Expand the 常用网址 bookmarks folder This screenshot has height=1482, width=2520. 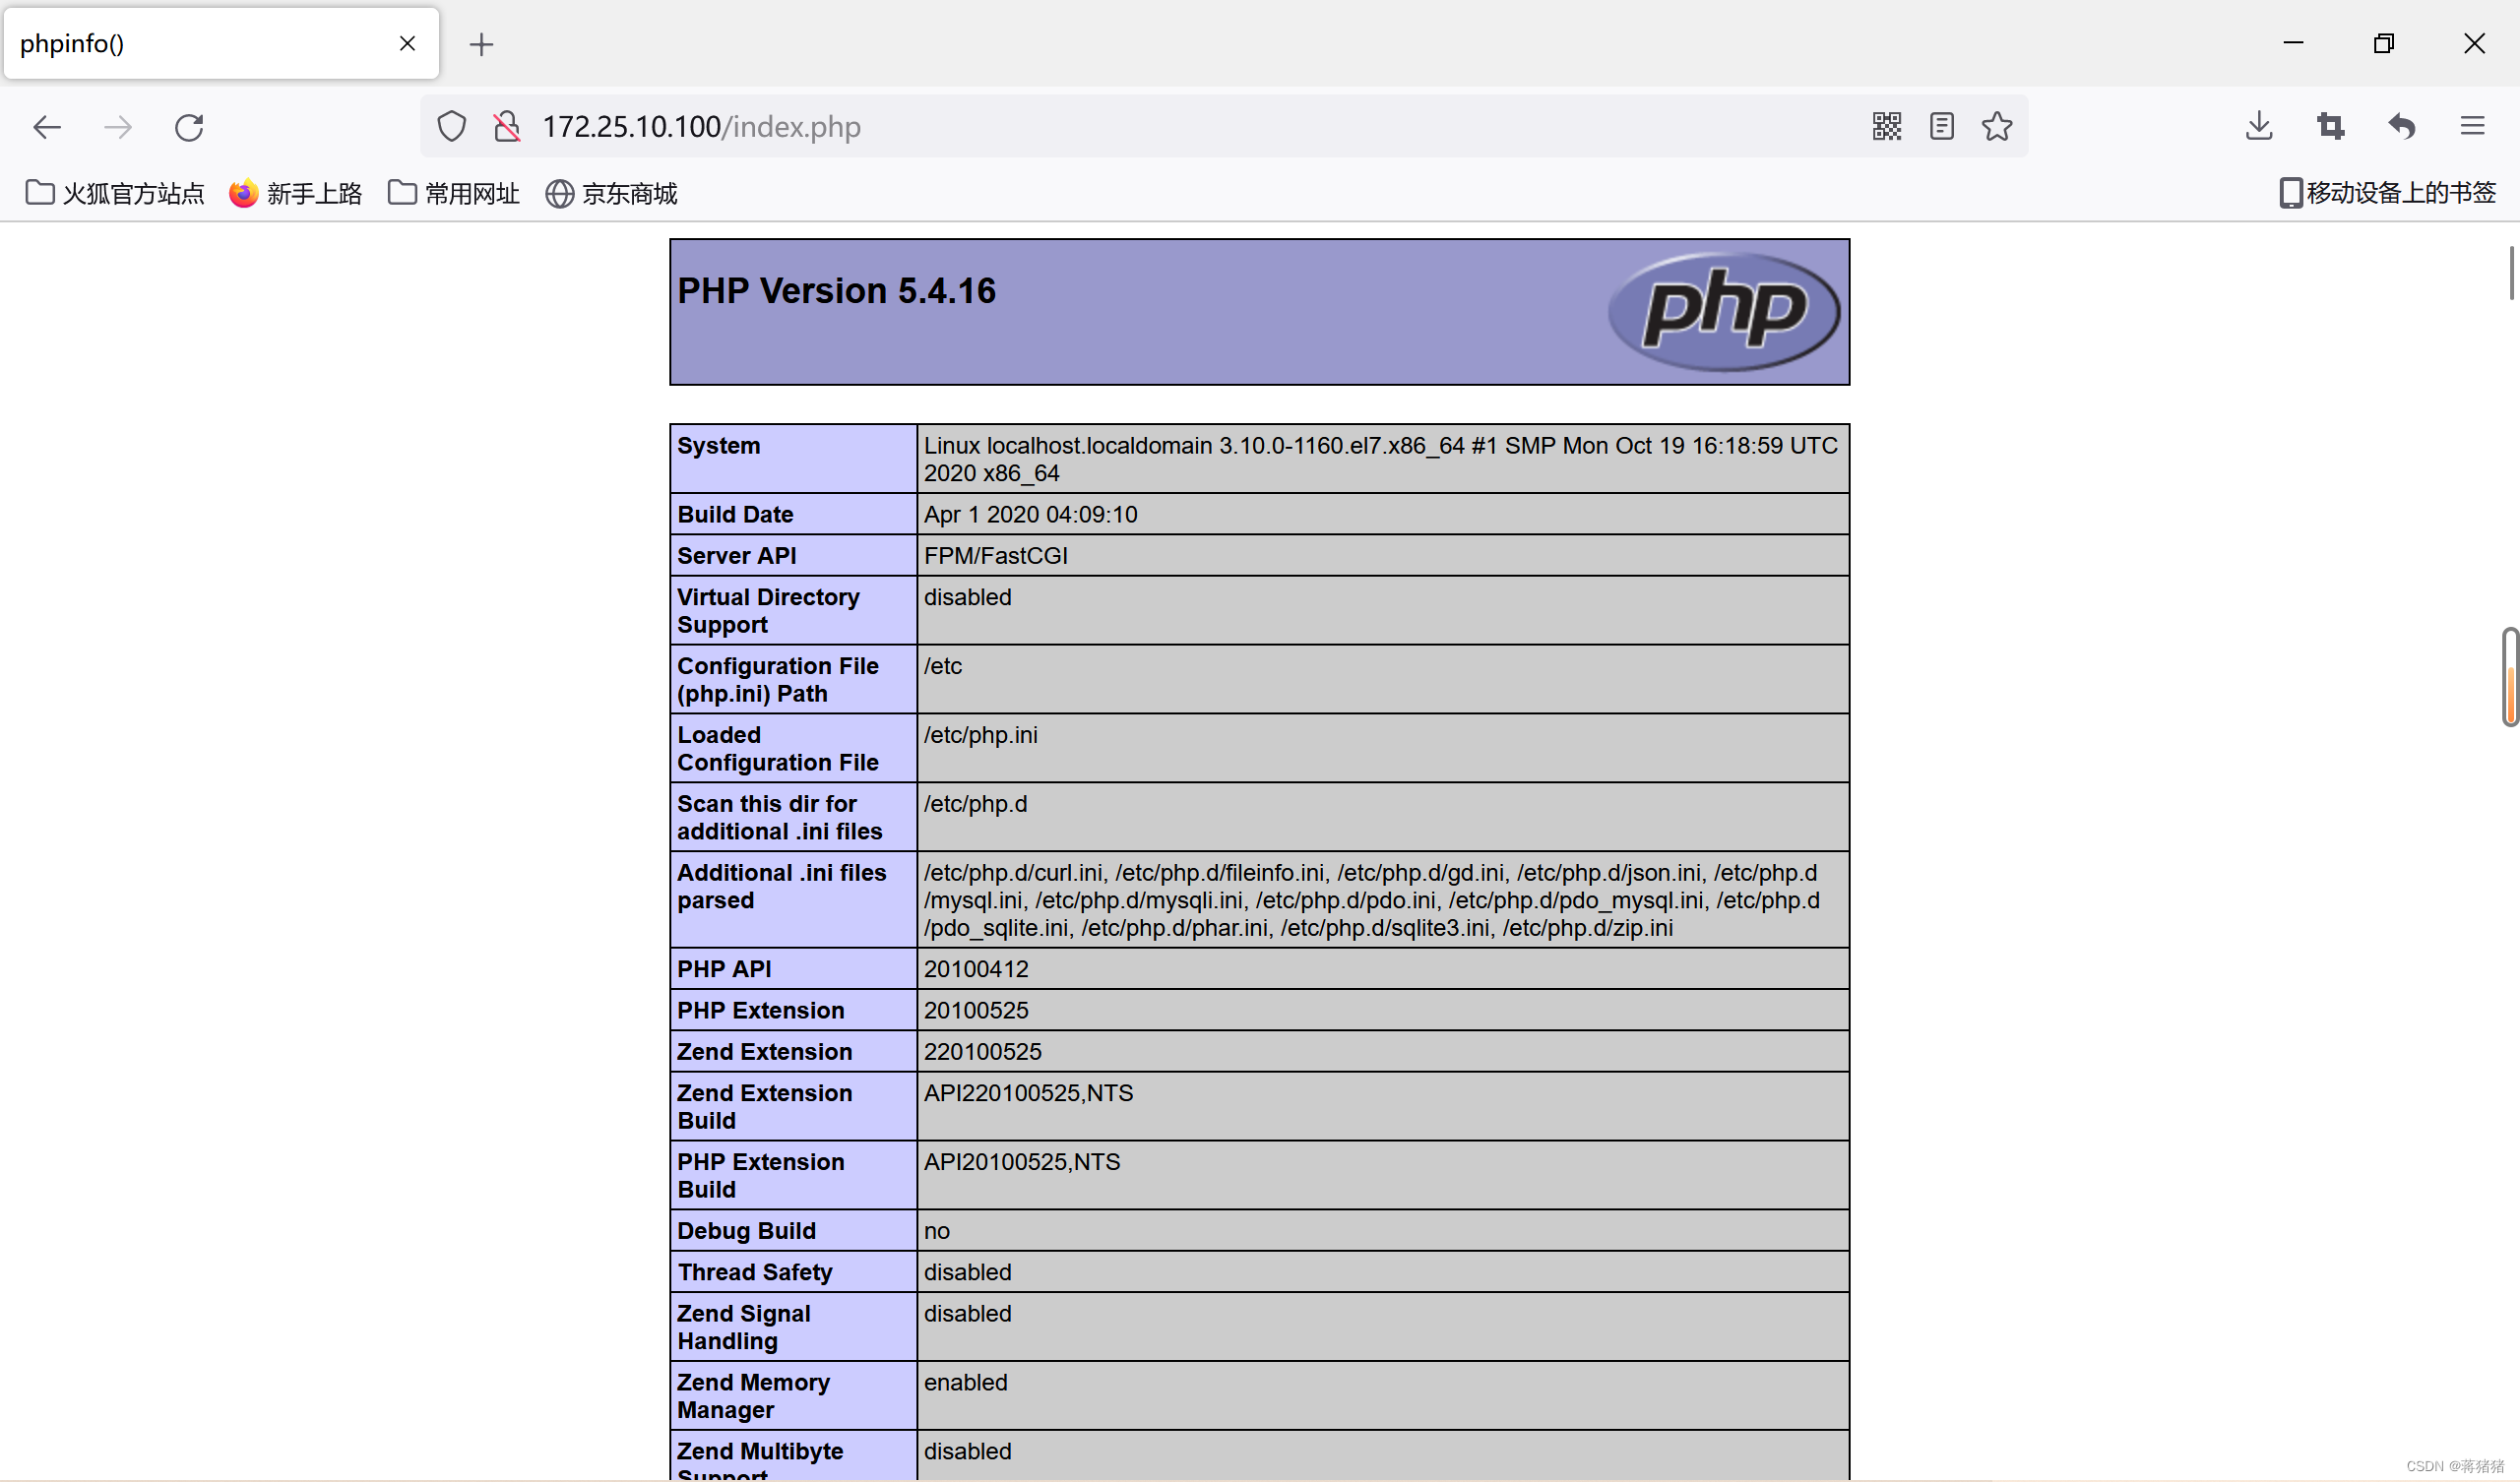[x=454, y=193]
